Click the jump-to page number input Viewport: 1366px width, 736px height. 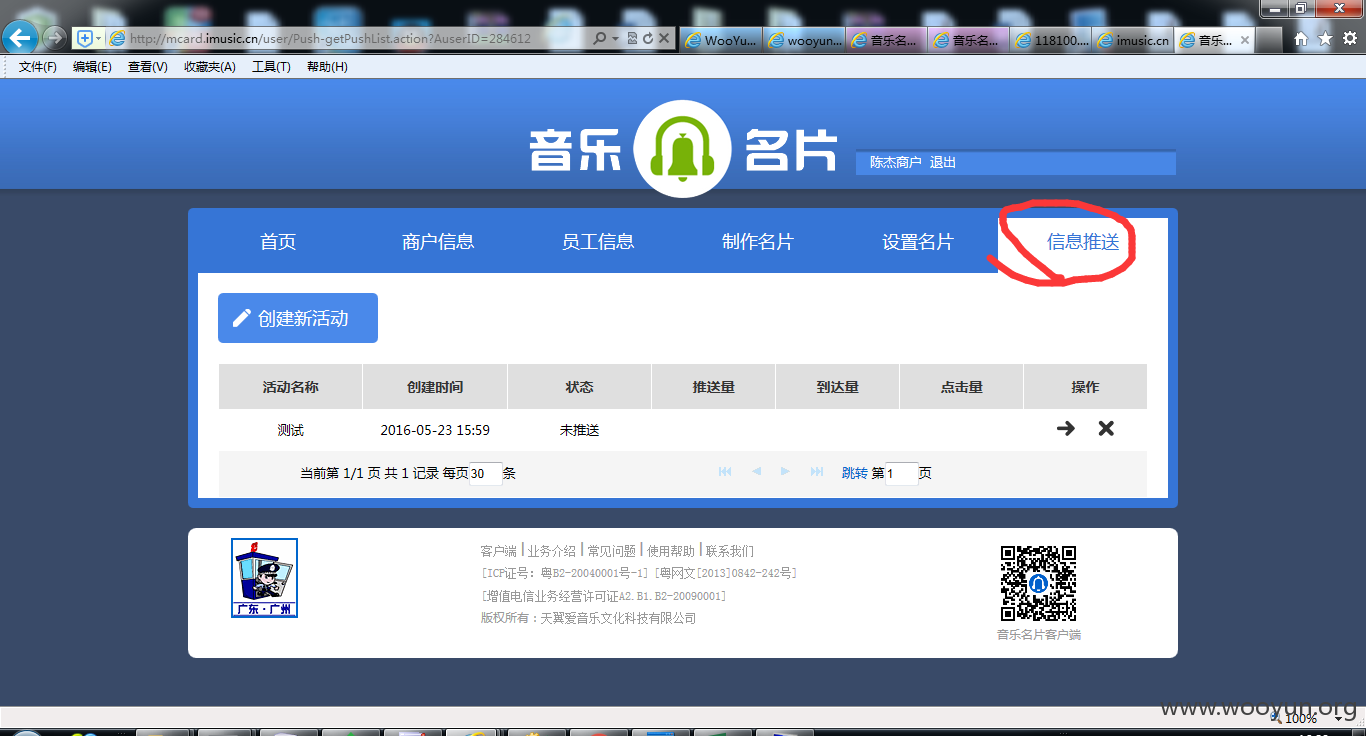coord(901,473)
